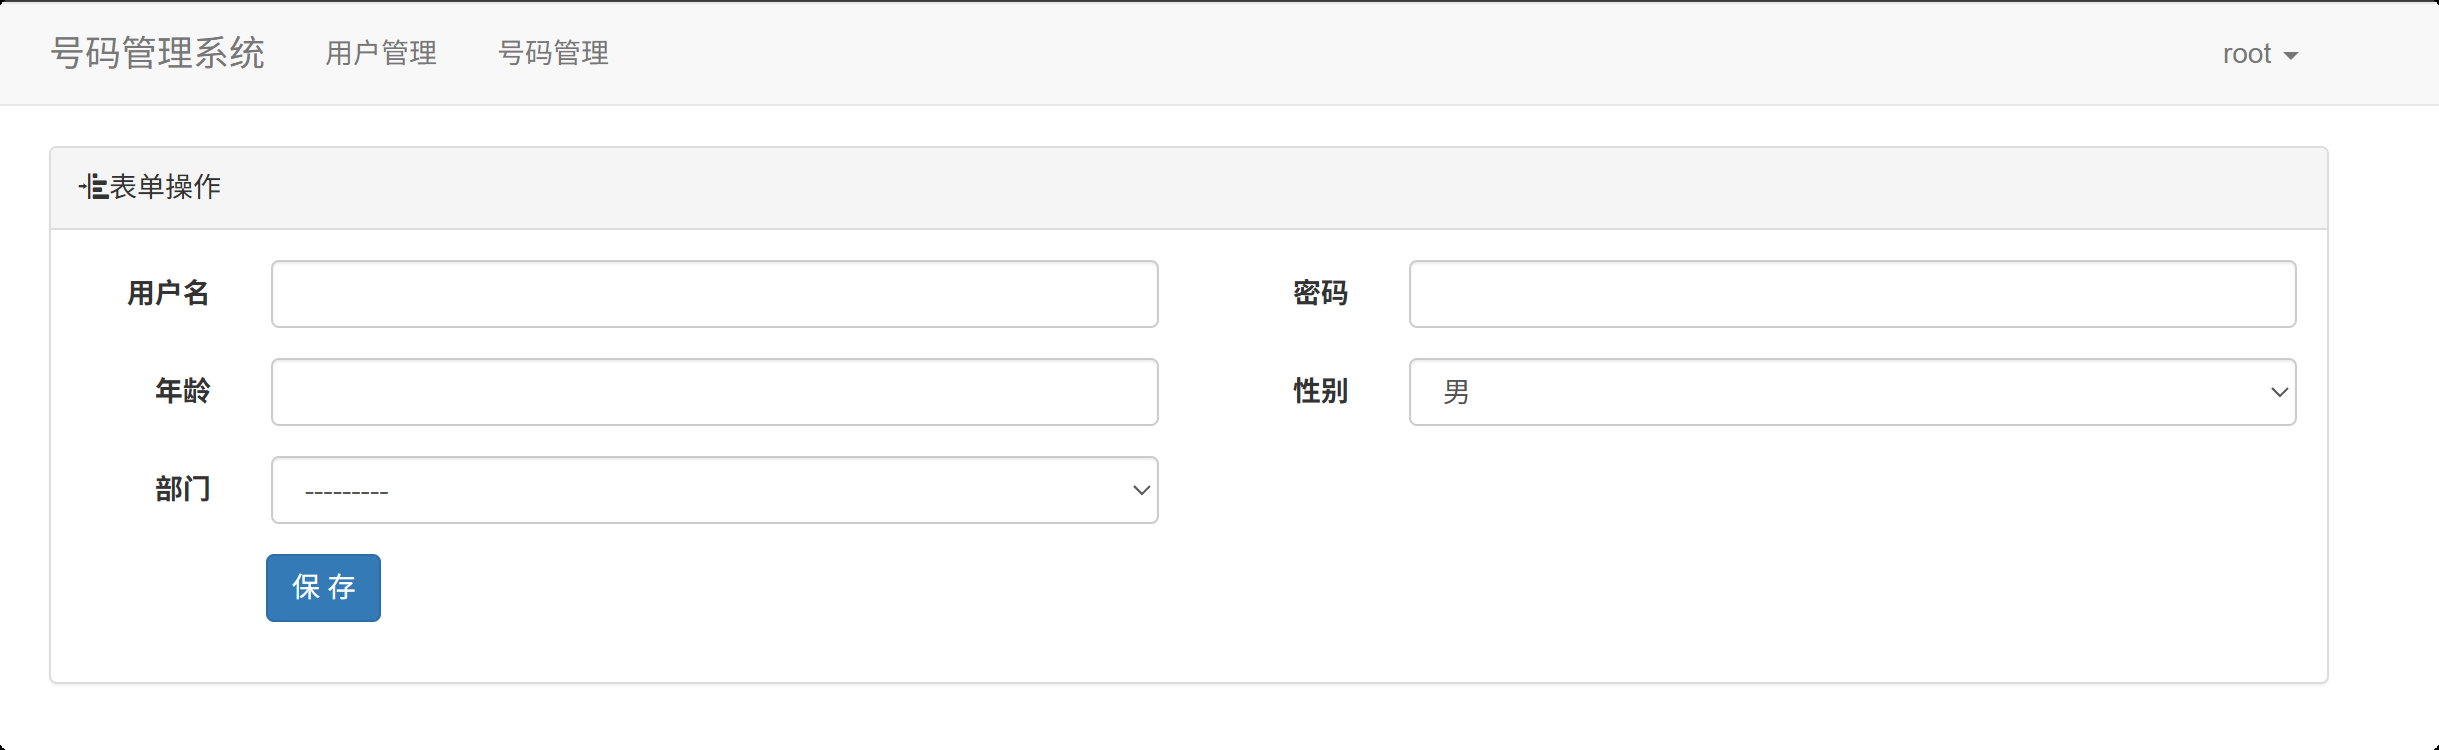Open the 部门 dropdown selector

715,490
